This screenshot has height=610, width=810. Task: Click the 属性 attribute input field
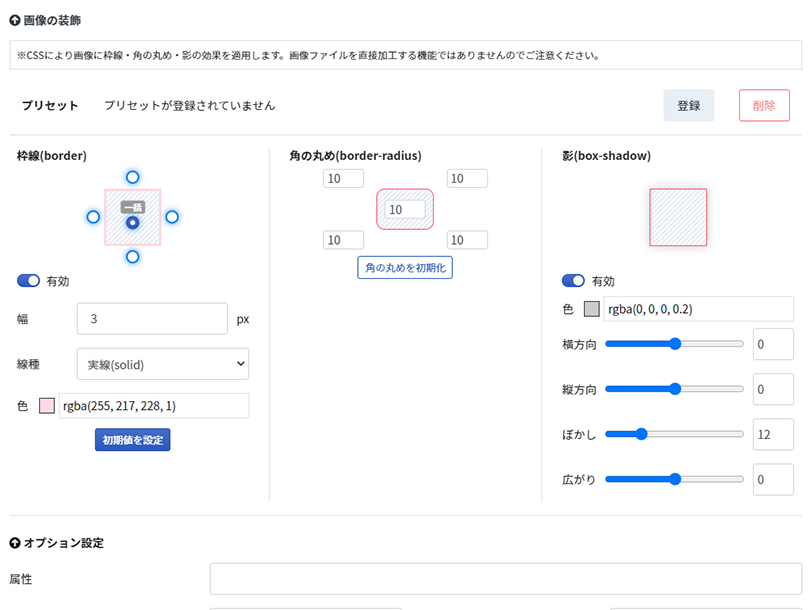click(506, 579)
